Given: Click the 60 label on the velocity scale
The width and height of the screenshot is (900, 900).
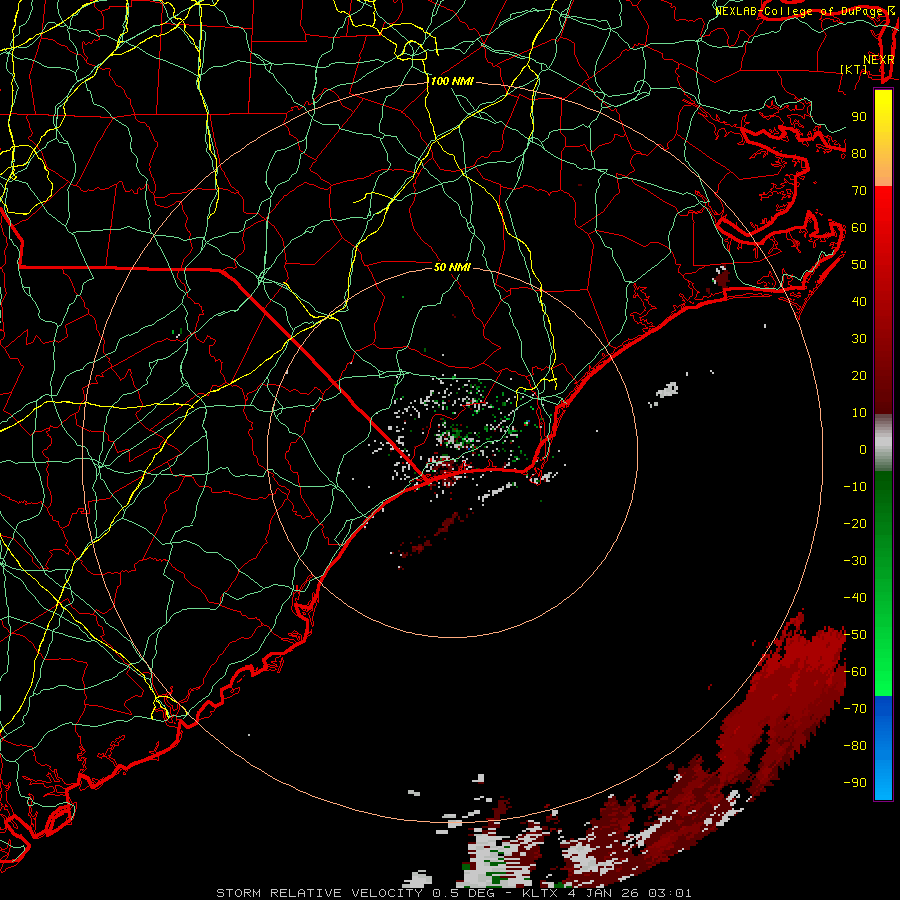Looking at the screenshot, I should tap(859, 227).
